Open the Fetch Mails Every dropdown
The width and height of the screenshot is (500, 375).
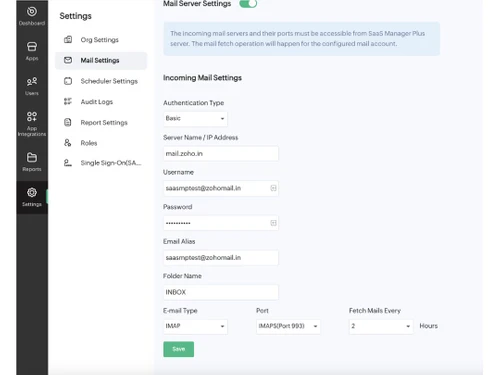pyautogui.click(x=381, y=326)
